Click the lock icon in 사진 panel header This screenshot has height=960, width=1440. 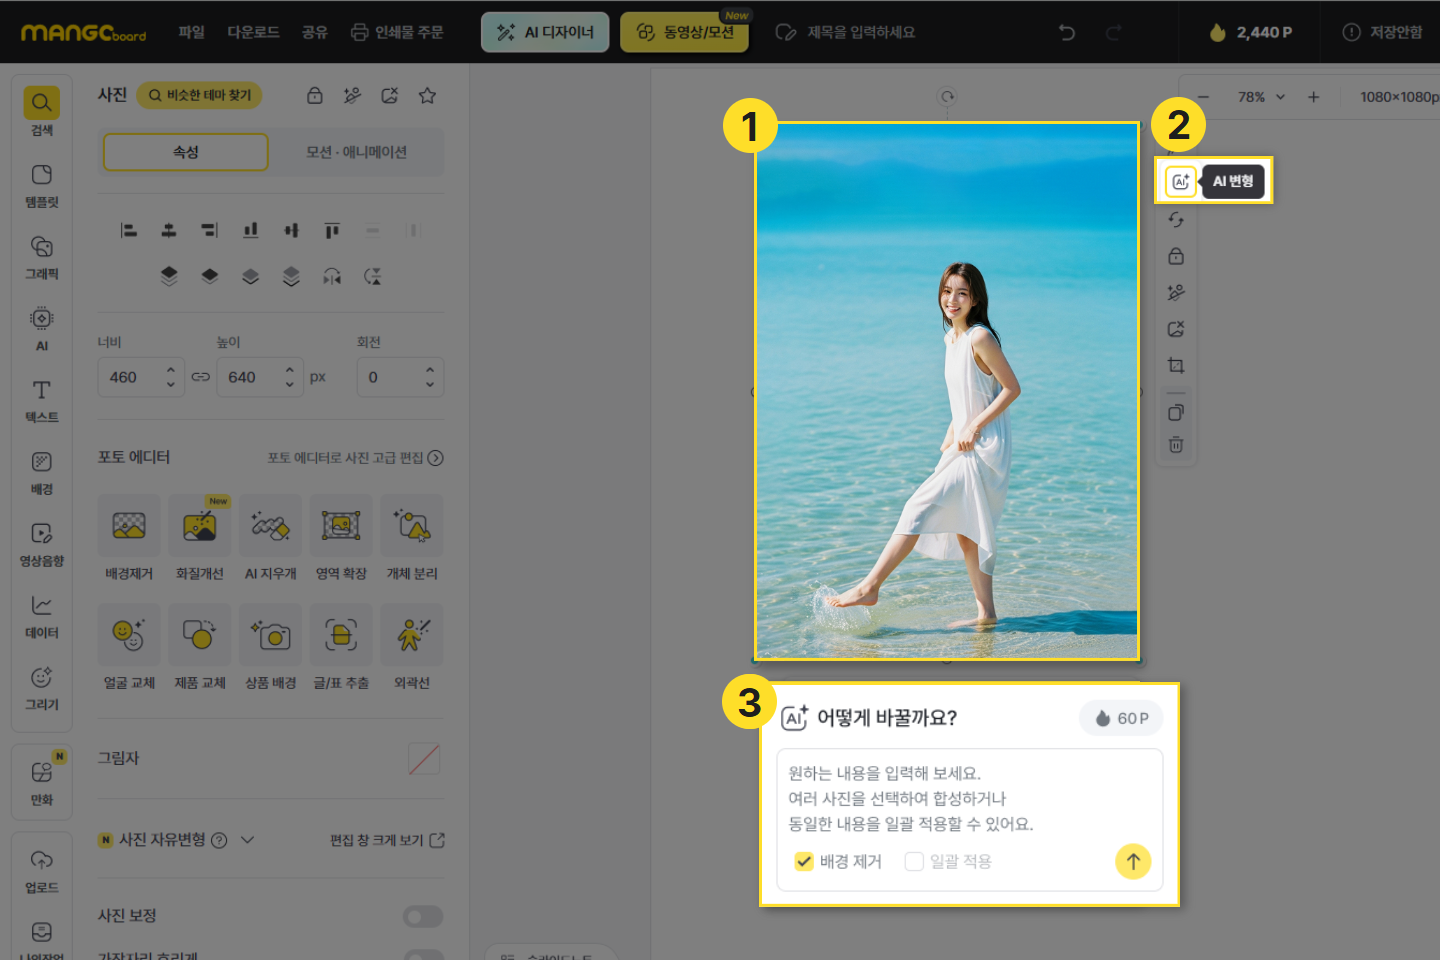[314, 96]
